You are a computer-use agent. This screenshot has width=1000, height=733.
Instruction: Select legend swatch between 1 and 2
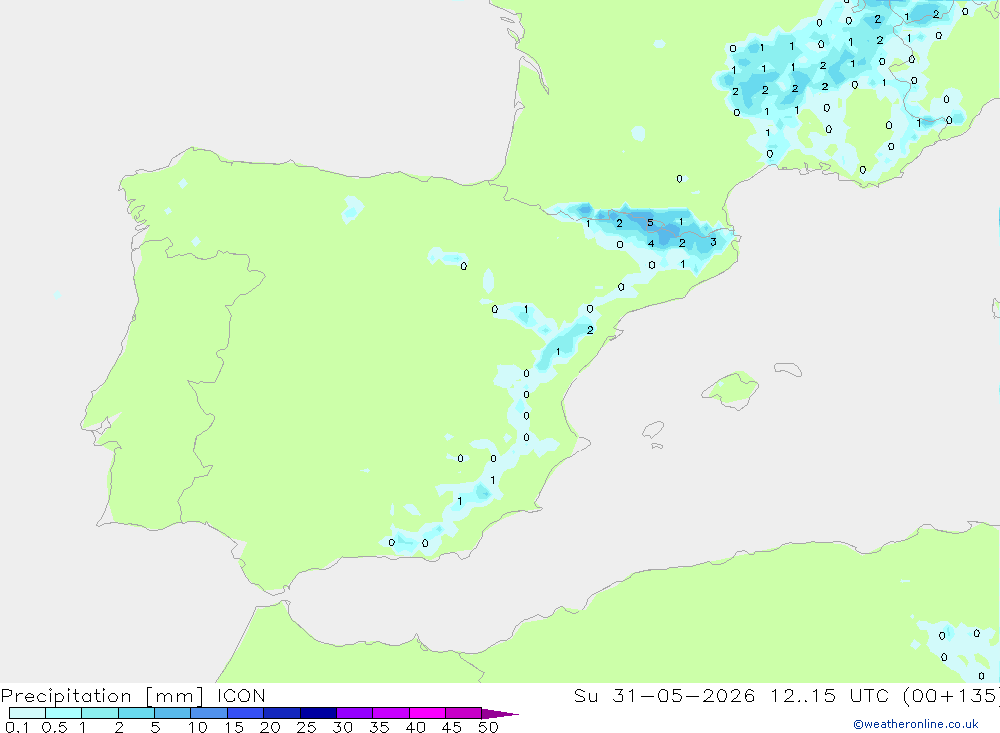point(99,713)
